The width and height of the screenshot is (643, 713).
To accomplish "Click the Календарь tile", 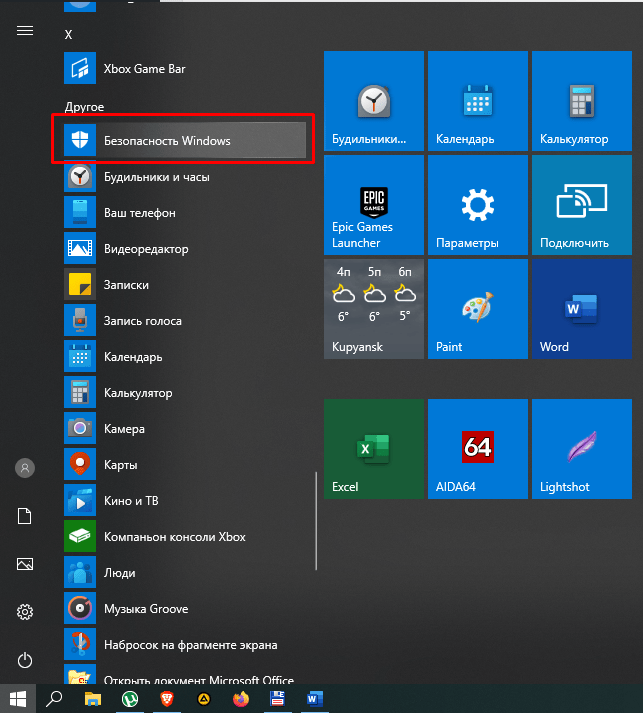I will click(x=478, y=101).
